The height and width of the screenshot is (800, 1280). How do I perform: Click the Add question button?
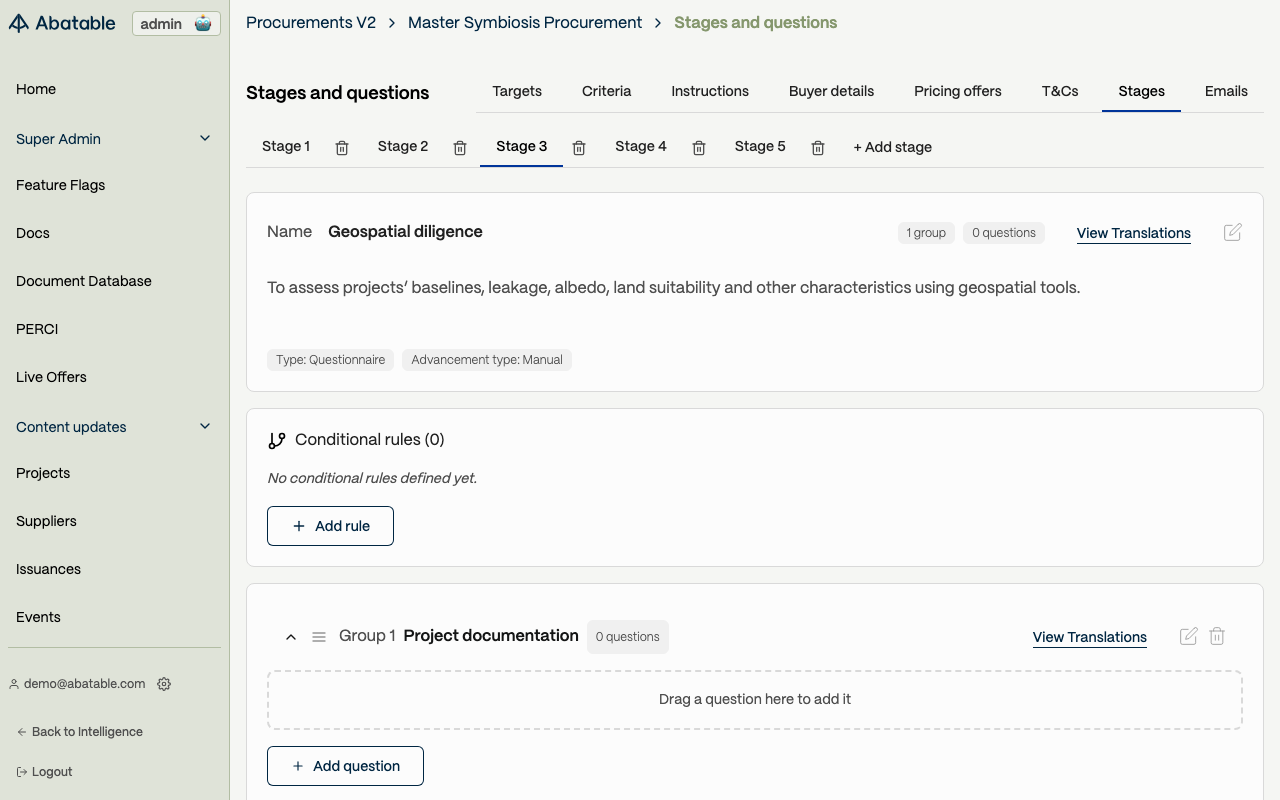(345, 766)
